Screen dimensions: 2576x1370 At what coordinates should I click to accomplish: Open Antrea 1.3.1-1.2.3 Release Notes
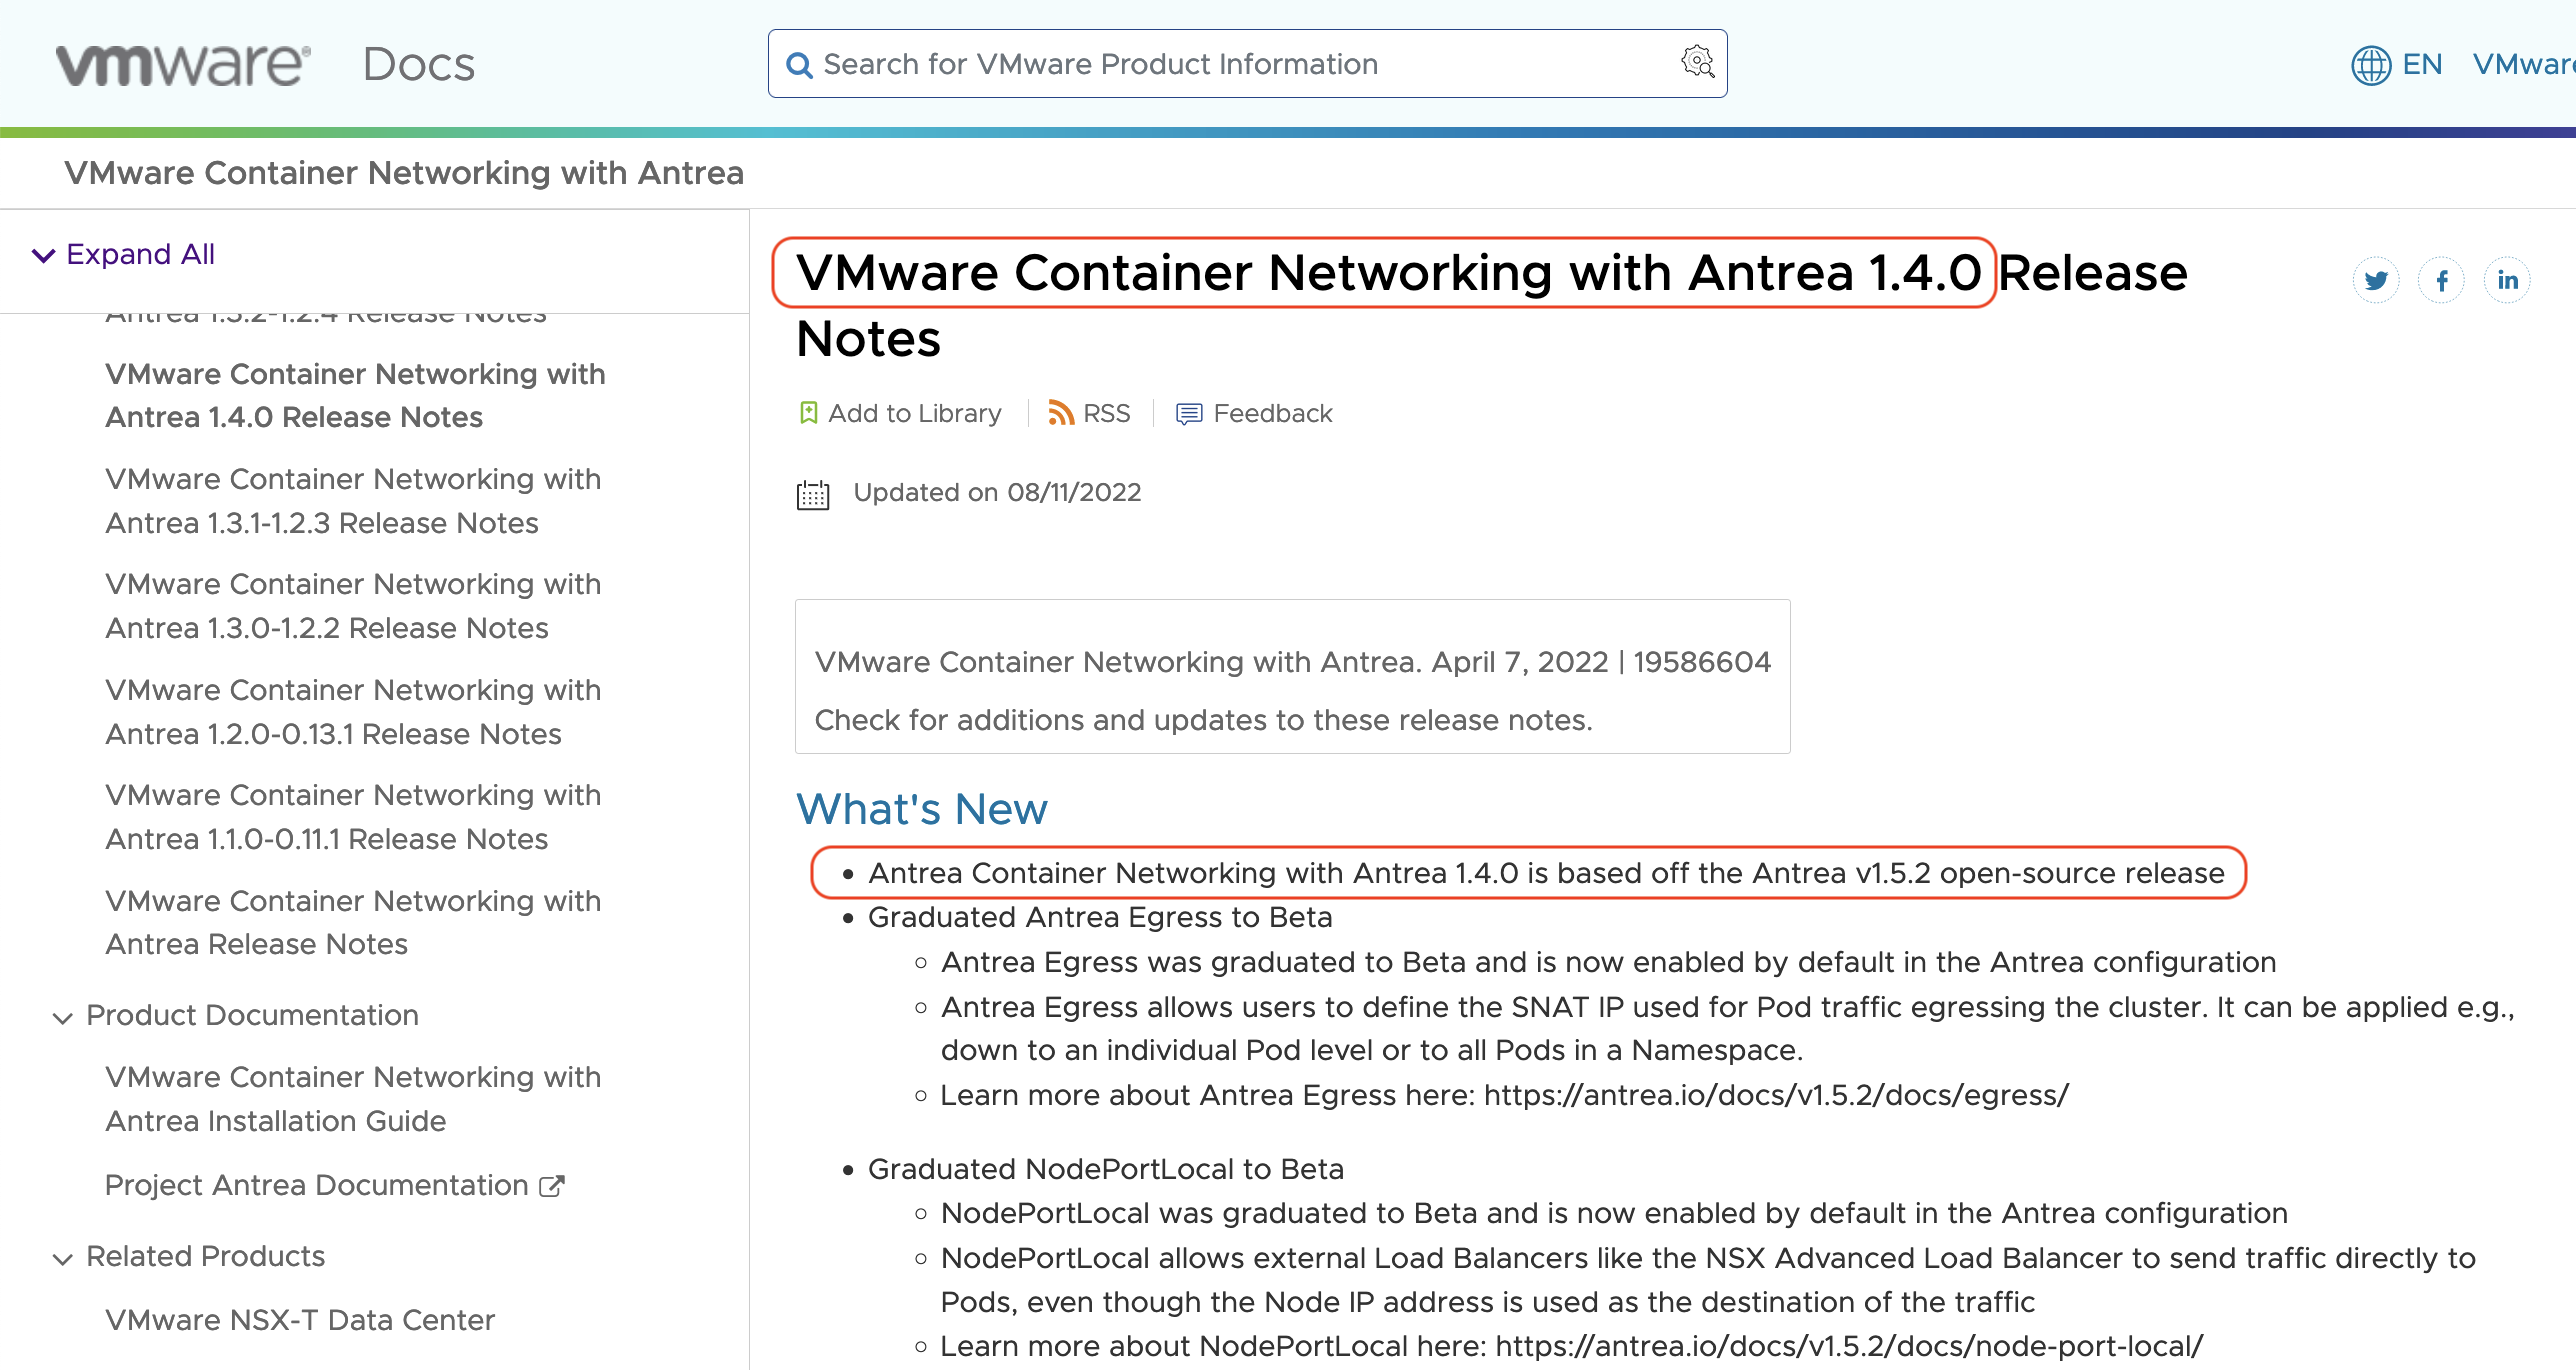point(353,501)
